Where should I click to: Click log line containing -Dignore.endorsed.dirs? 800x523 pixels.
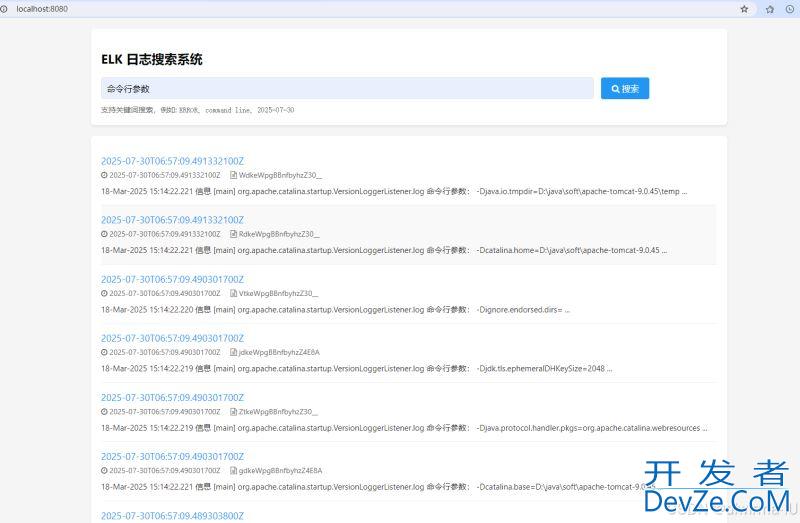(x=335, y=309)
